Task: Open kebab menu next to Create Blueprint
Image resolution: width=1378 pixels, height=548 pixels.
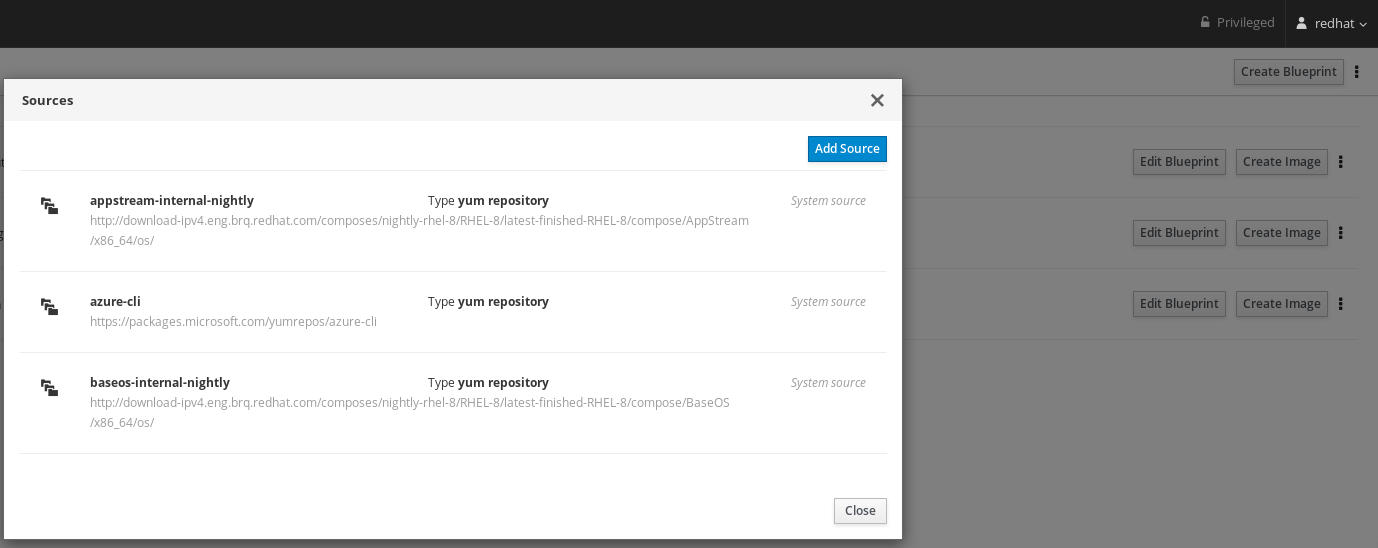Action: [1357, 72]
